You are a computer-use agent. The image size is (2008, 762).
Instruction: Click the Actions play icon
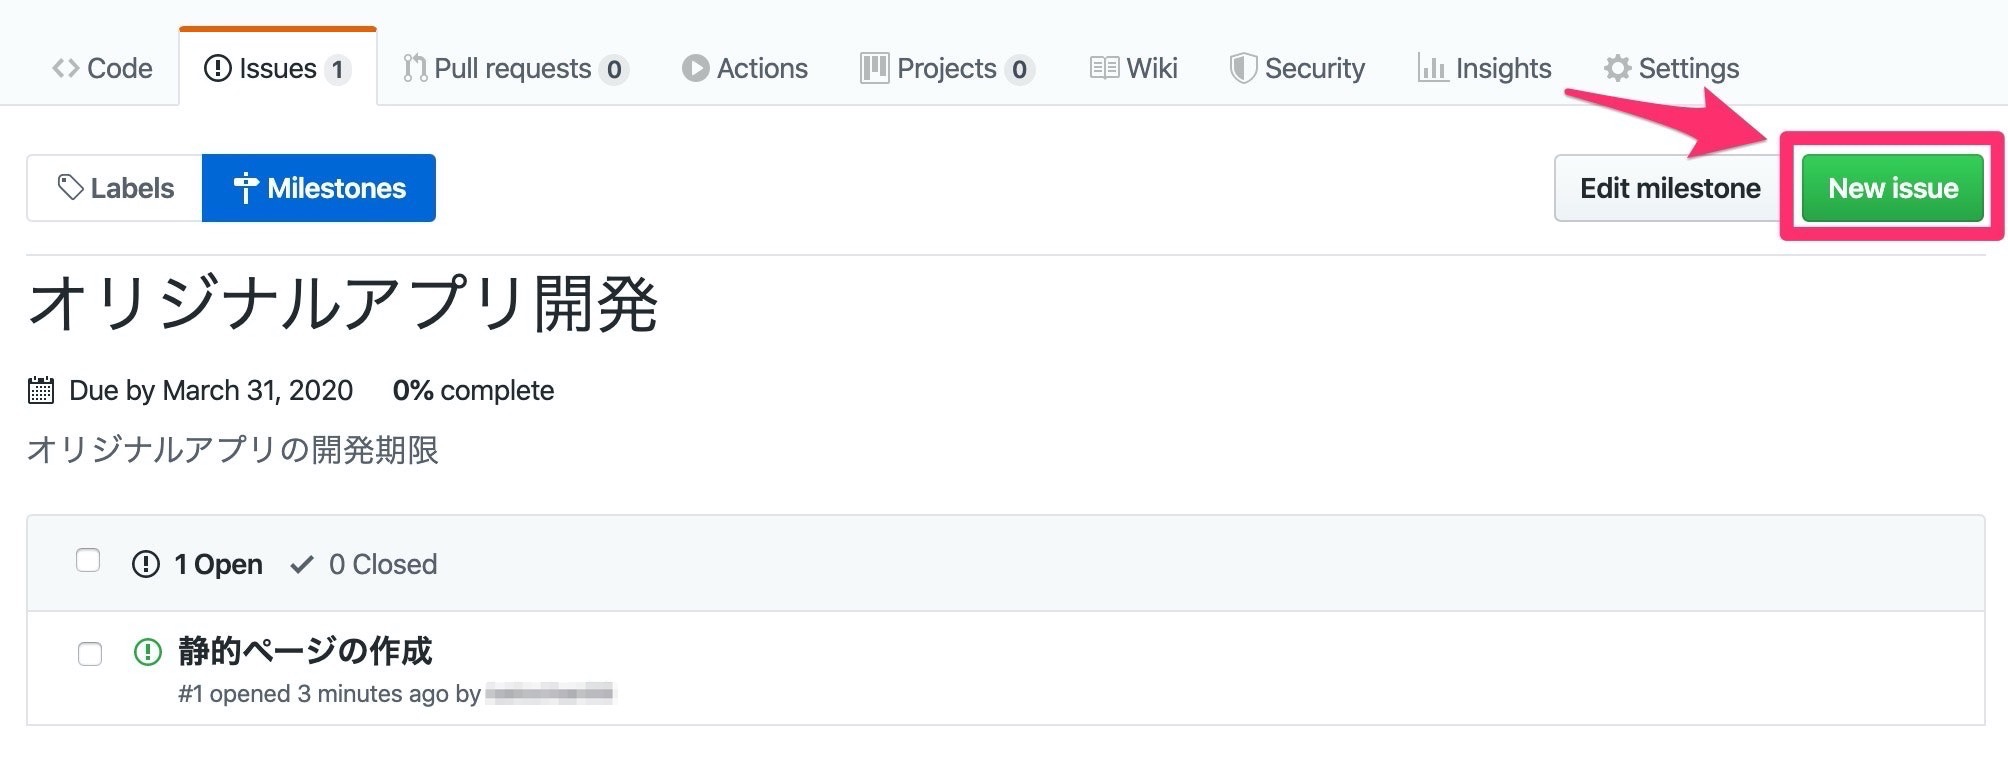(x=694, y=68)
